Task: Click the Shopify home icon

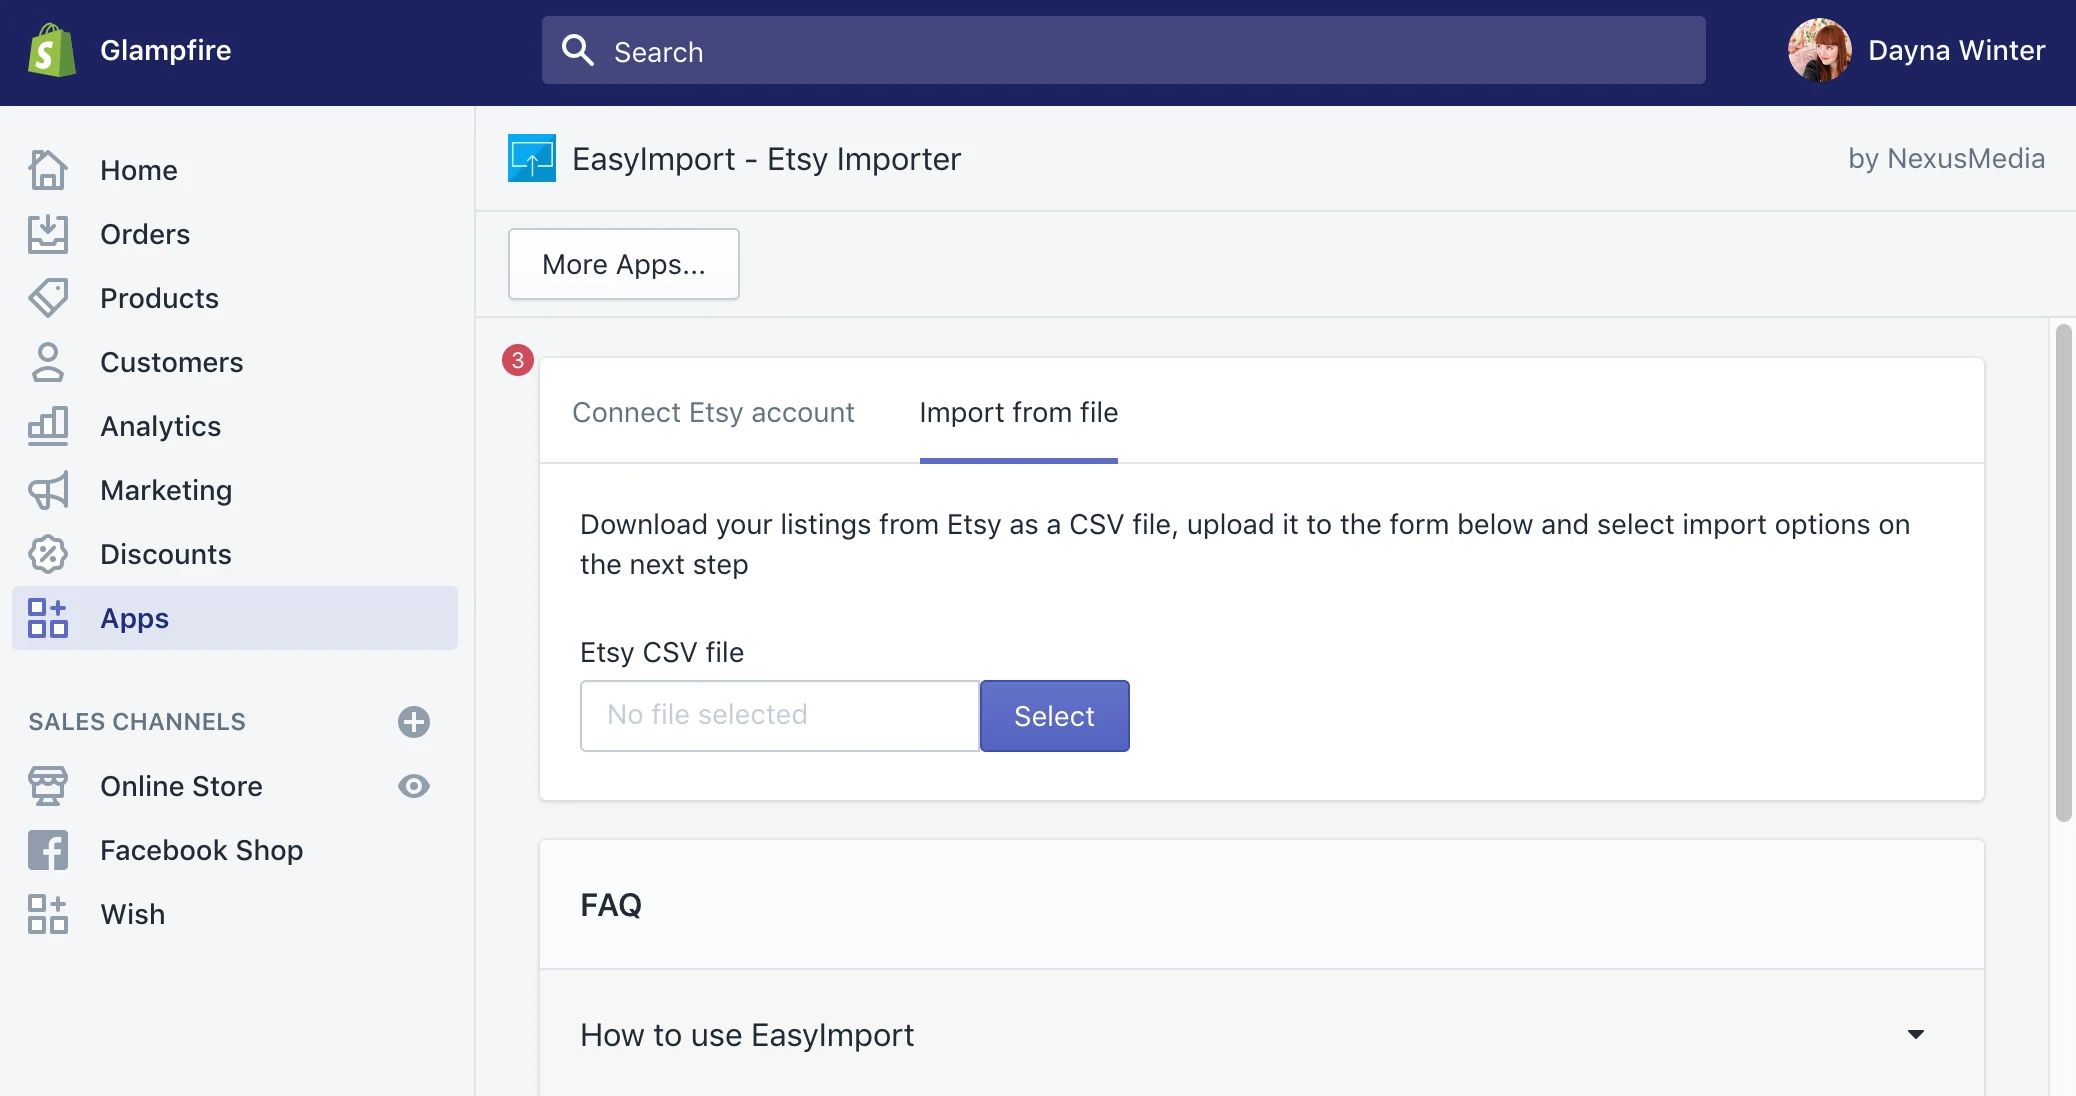Action: click(49, 49)
